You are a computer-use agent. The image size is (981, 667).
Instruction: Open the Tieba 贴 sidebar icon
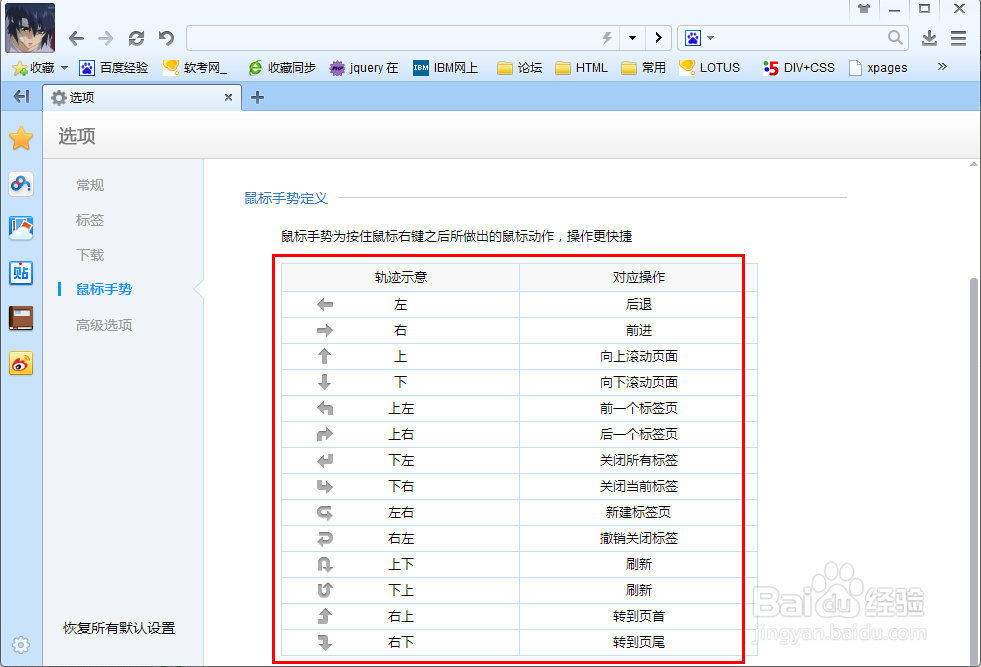click(x=21, y=273)
